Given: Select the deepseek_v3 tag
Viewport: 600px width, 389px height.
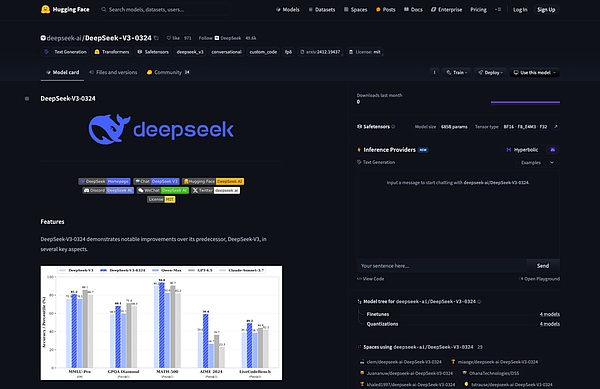Looking at the screenshot, I should [x=190, y=52].
